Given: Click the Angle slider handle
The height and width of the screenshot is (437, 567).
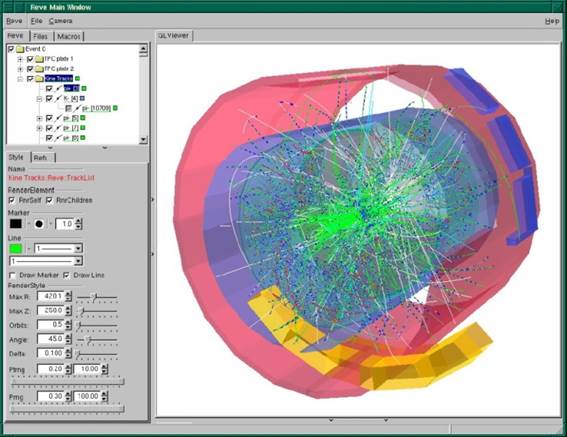Looking at the screenshot, I should point(88,340).
